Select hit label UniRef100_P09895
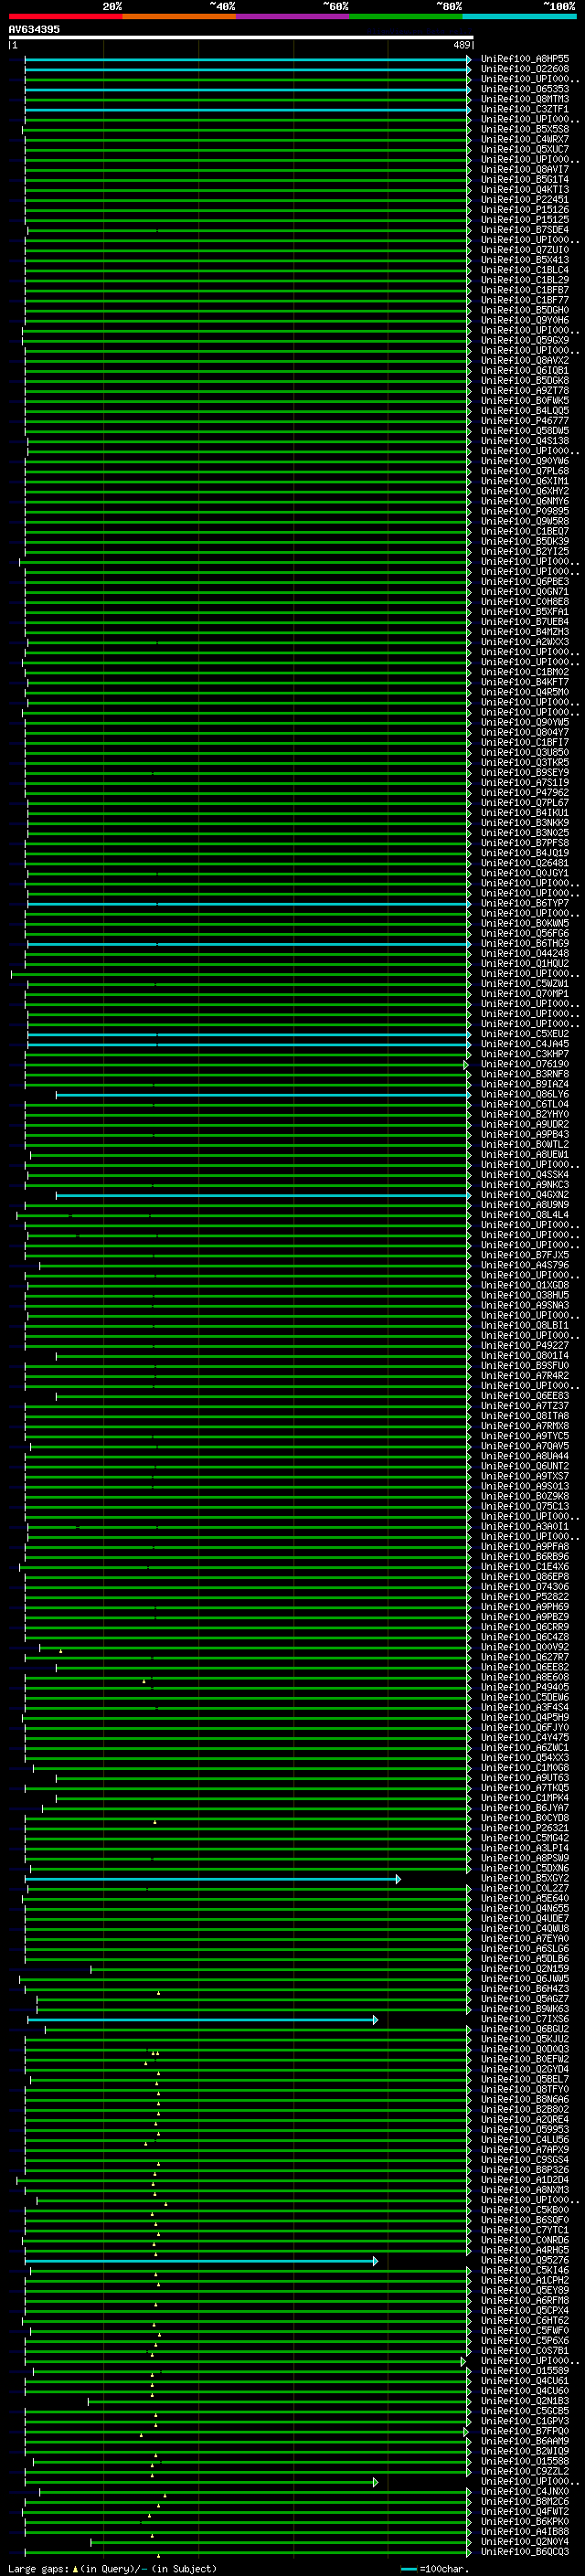The height and width of the screenshot is (2576, 585). pos(525,511)
